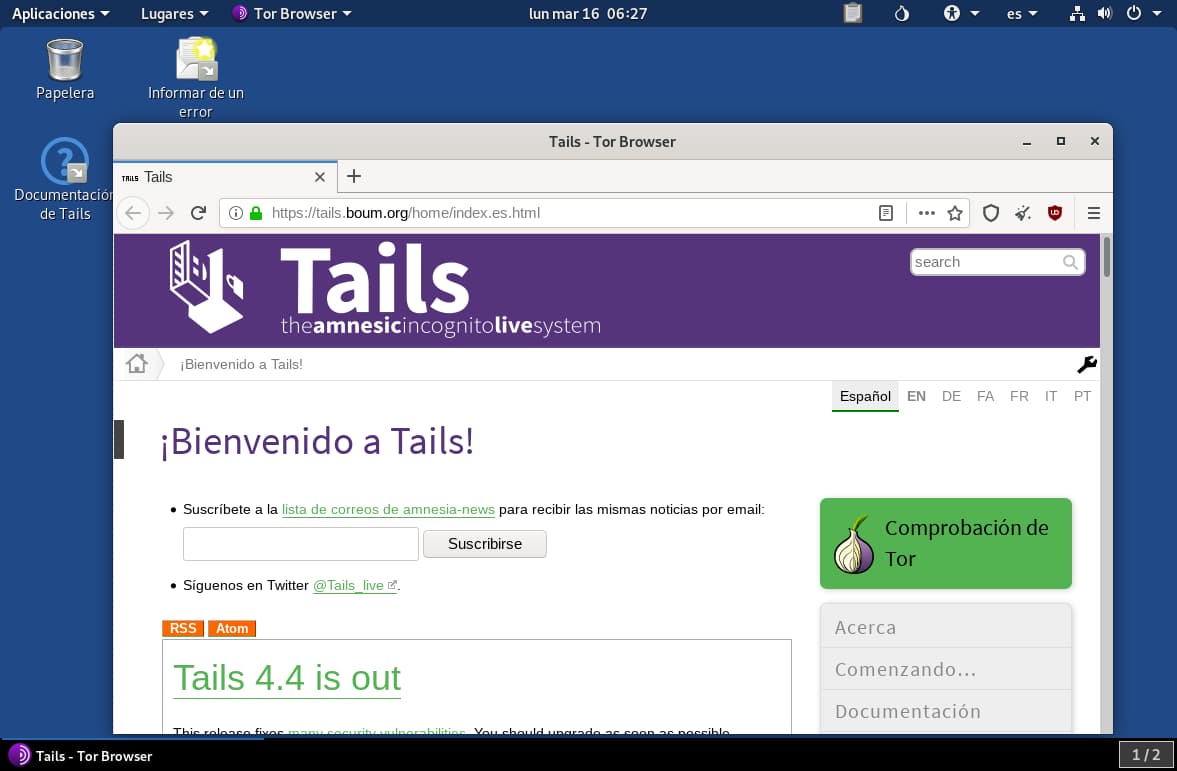
Task: Open the Firefox hamburger menu
Action: (x=1094, y=213)
